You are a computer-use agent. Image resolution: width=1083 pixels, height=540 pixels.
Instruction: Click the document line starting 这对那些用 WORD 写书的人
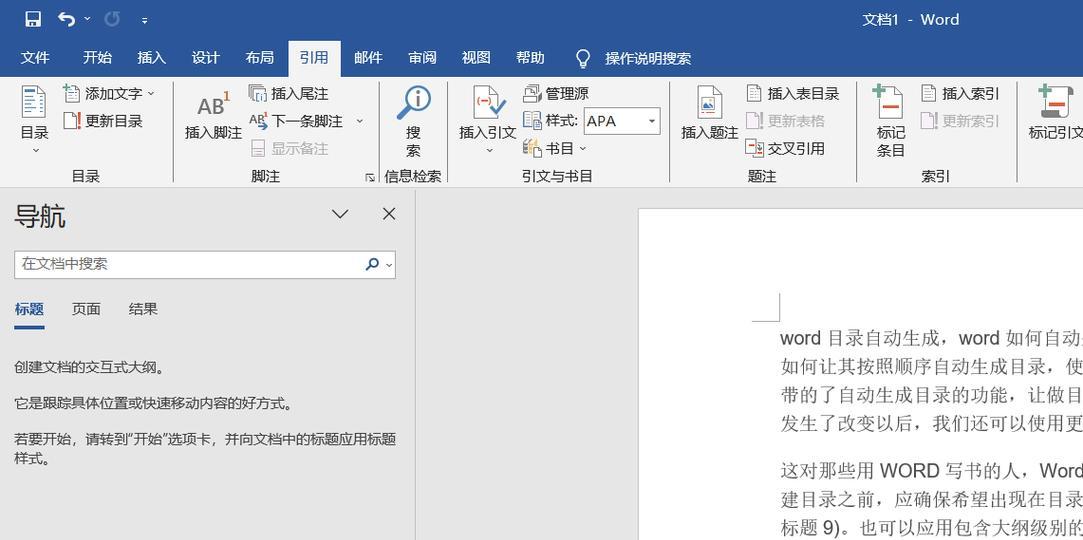click(931, 471)
